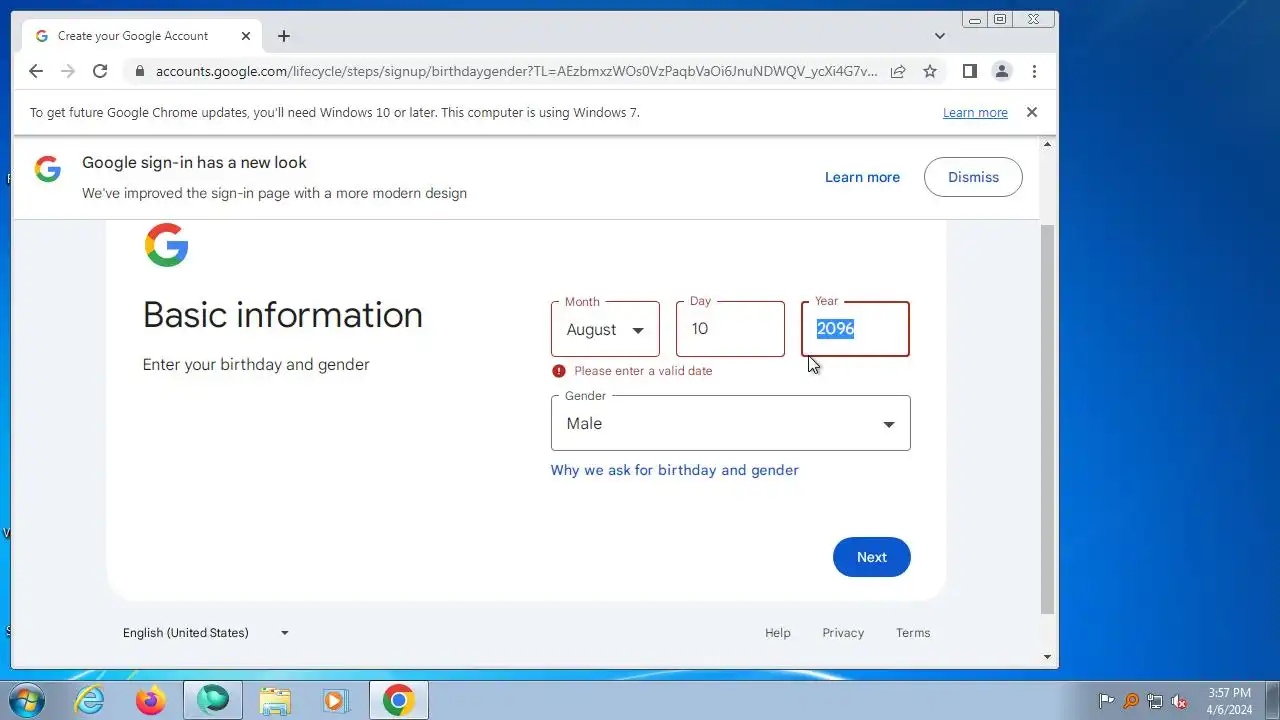This screenshot has width=1280, height=720.
Task: Open Why we ask for birthday and gender
Action: (674, 470)
